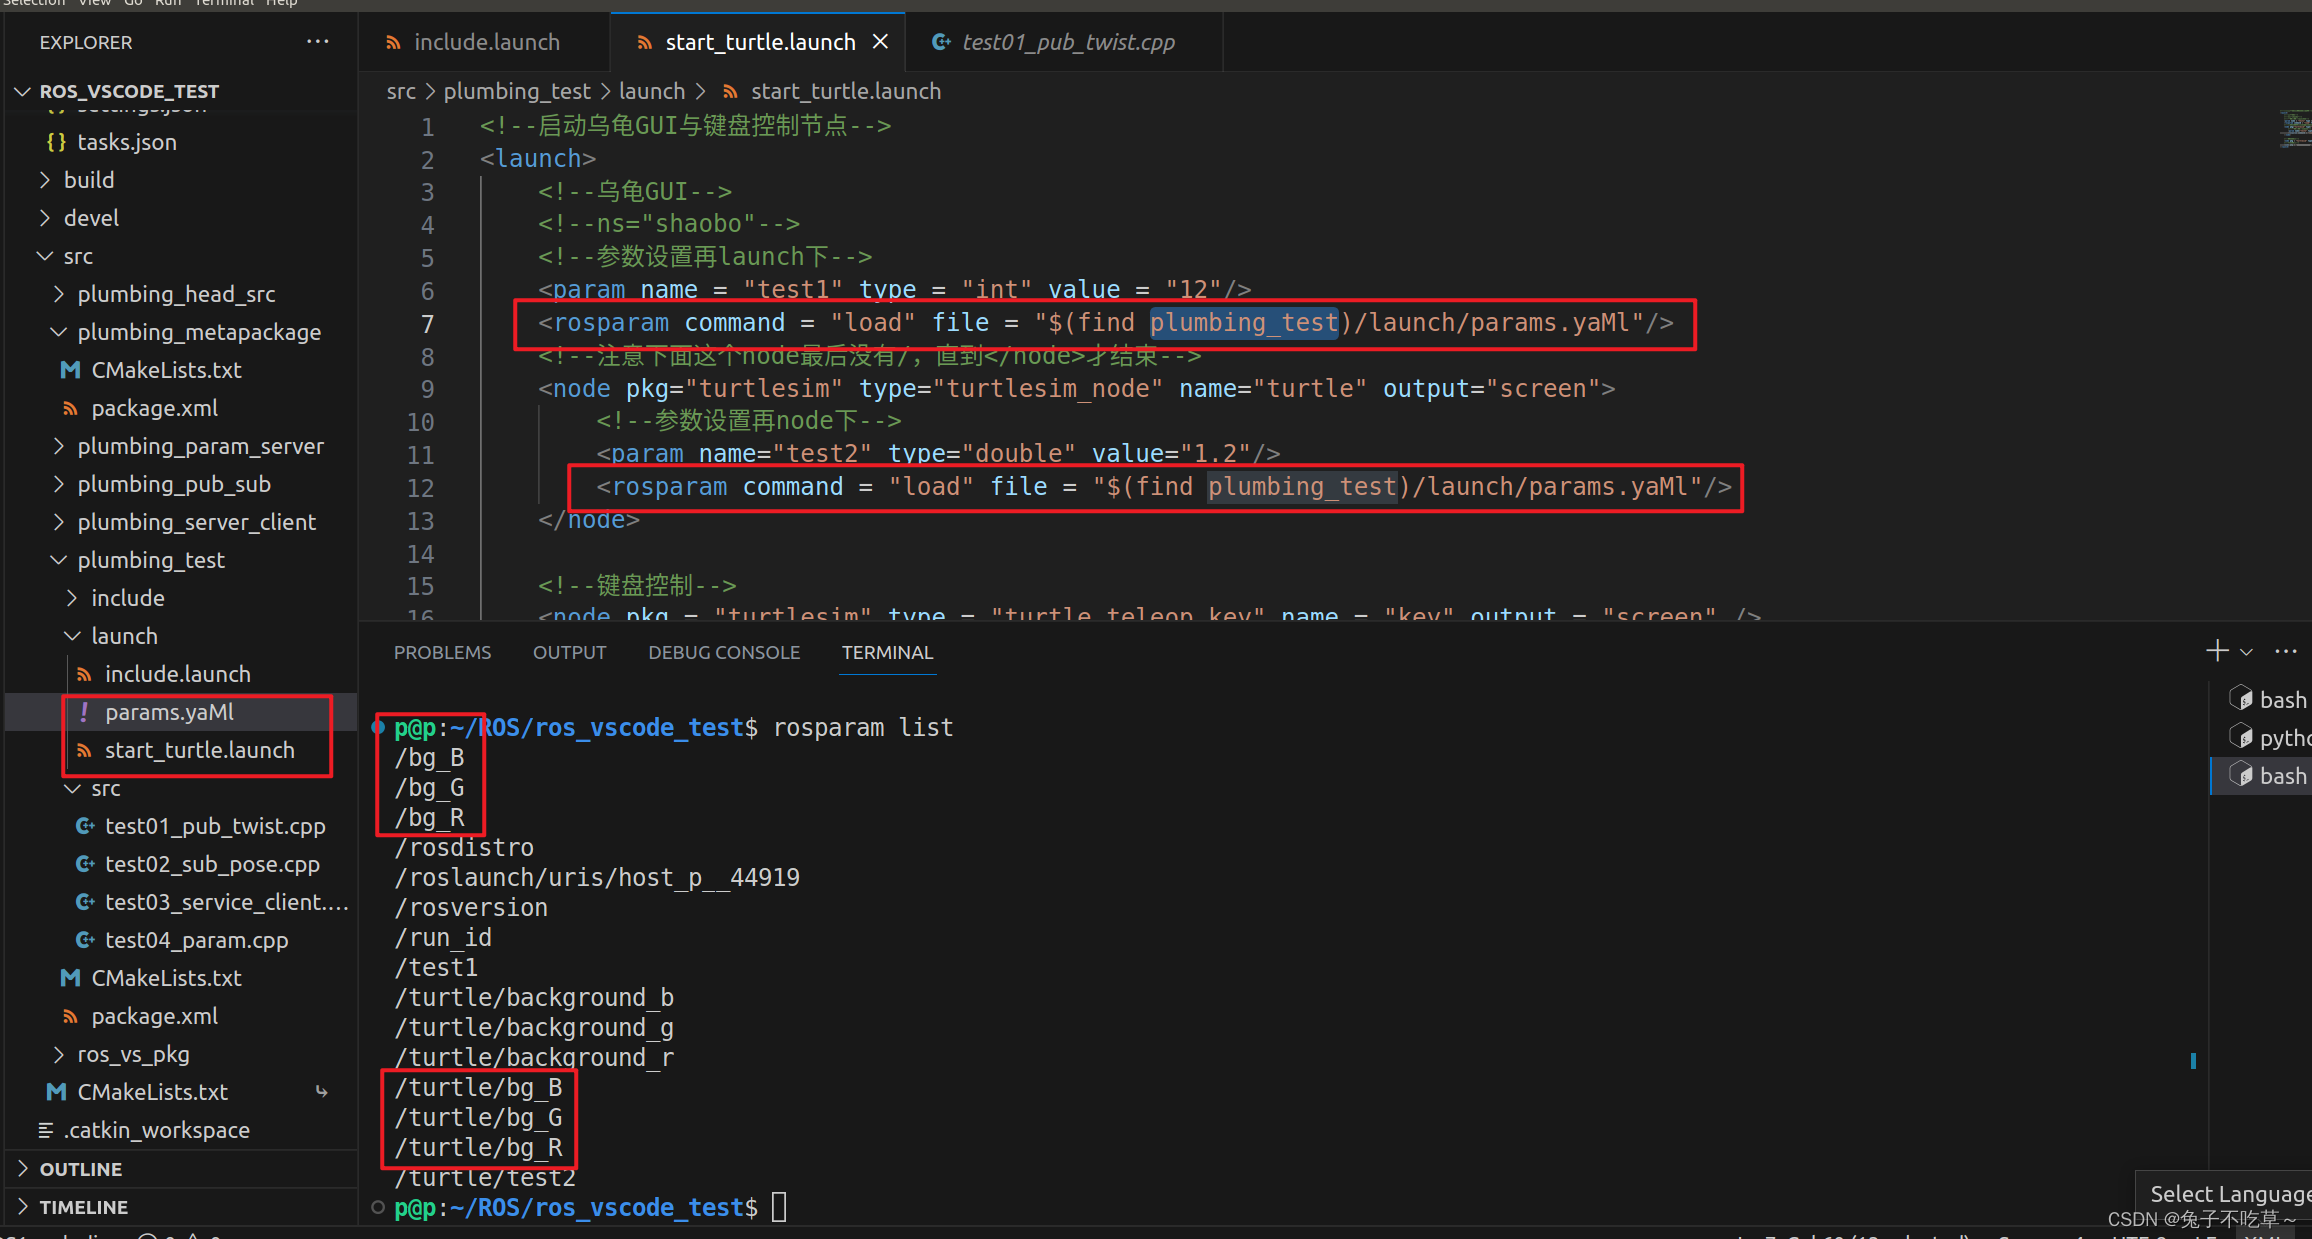The height and width of the screenshot is (1239, 2312).
Task: Switch to the include.launch editor tab
Action: click(x=486, y=42)
